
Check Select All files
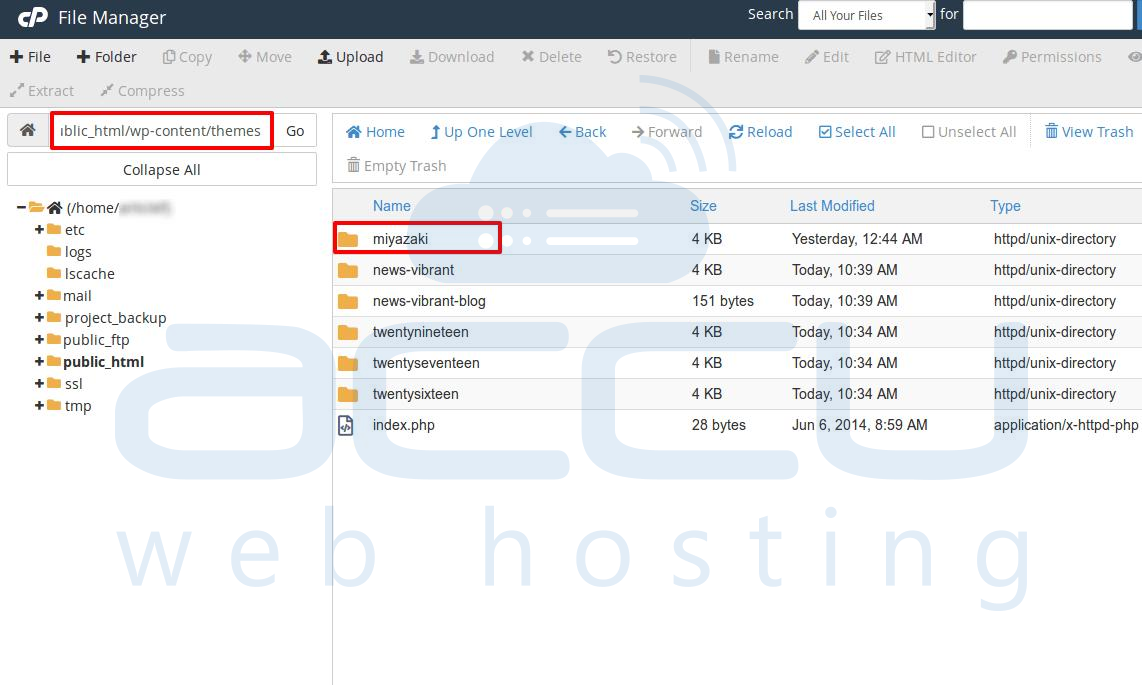[x=857, y=132]
